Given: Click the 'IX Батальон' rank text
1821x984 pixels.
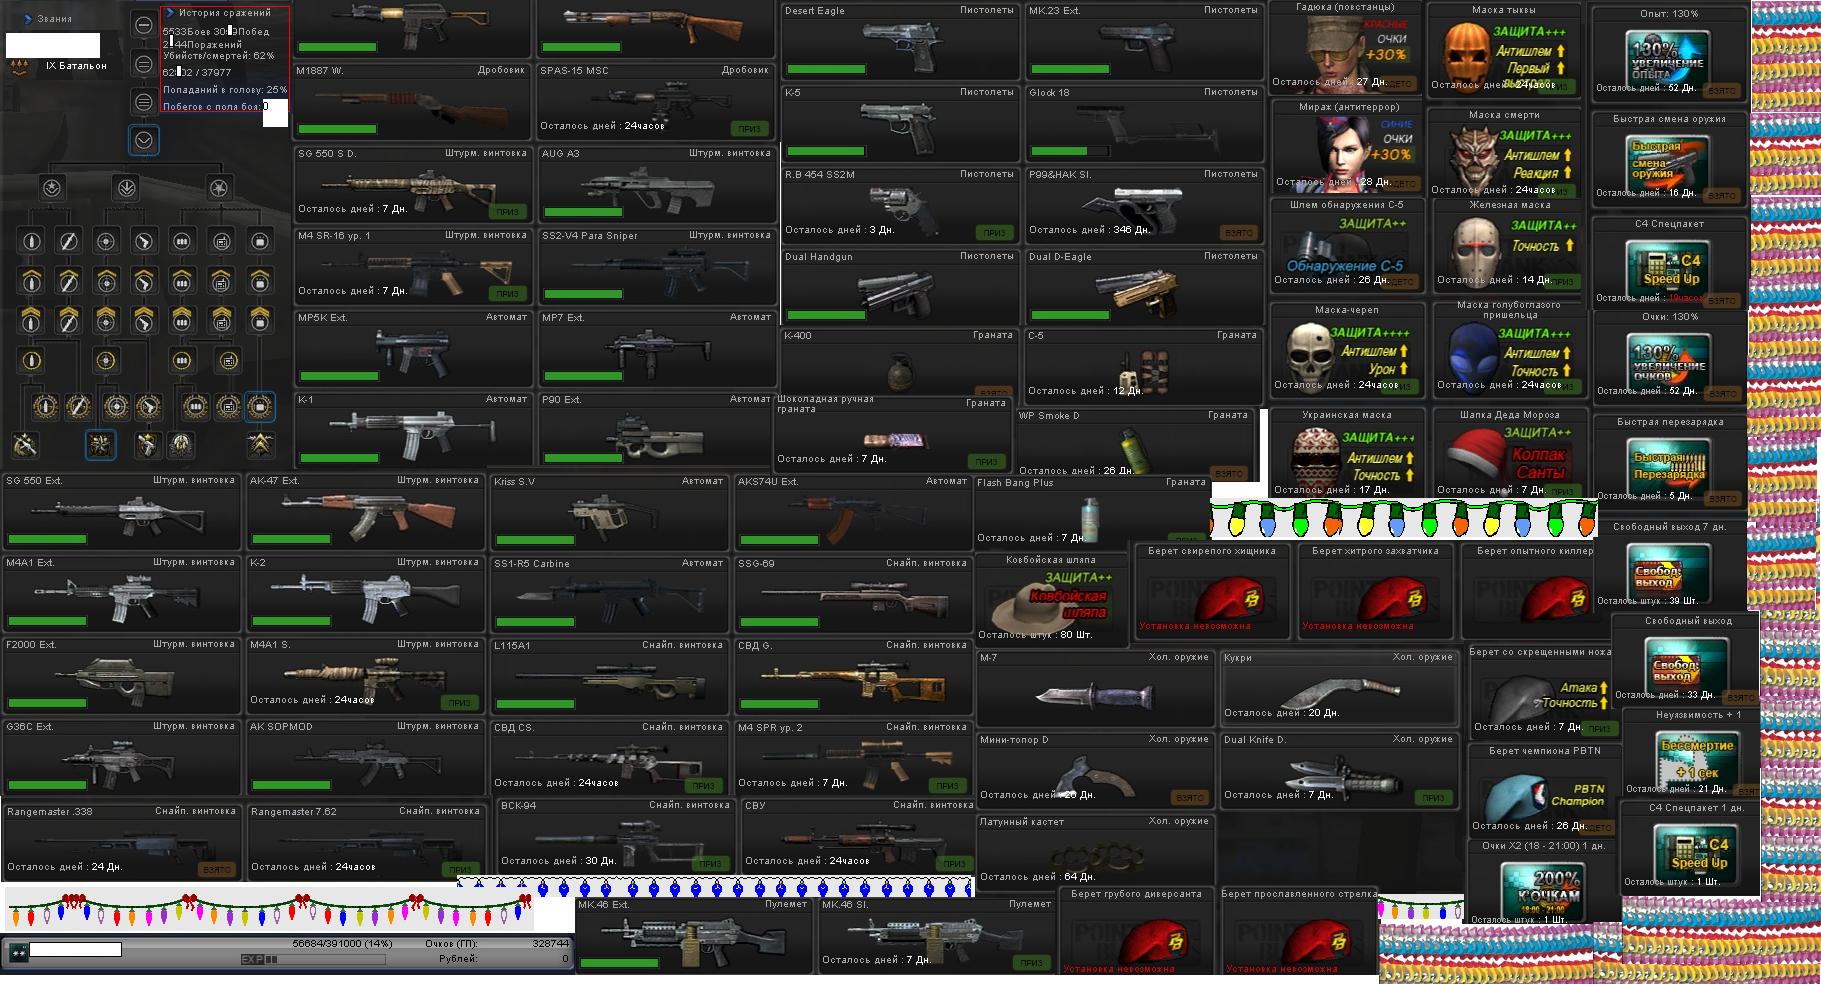Looking at the screenshot, I should coord(76,66).
